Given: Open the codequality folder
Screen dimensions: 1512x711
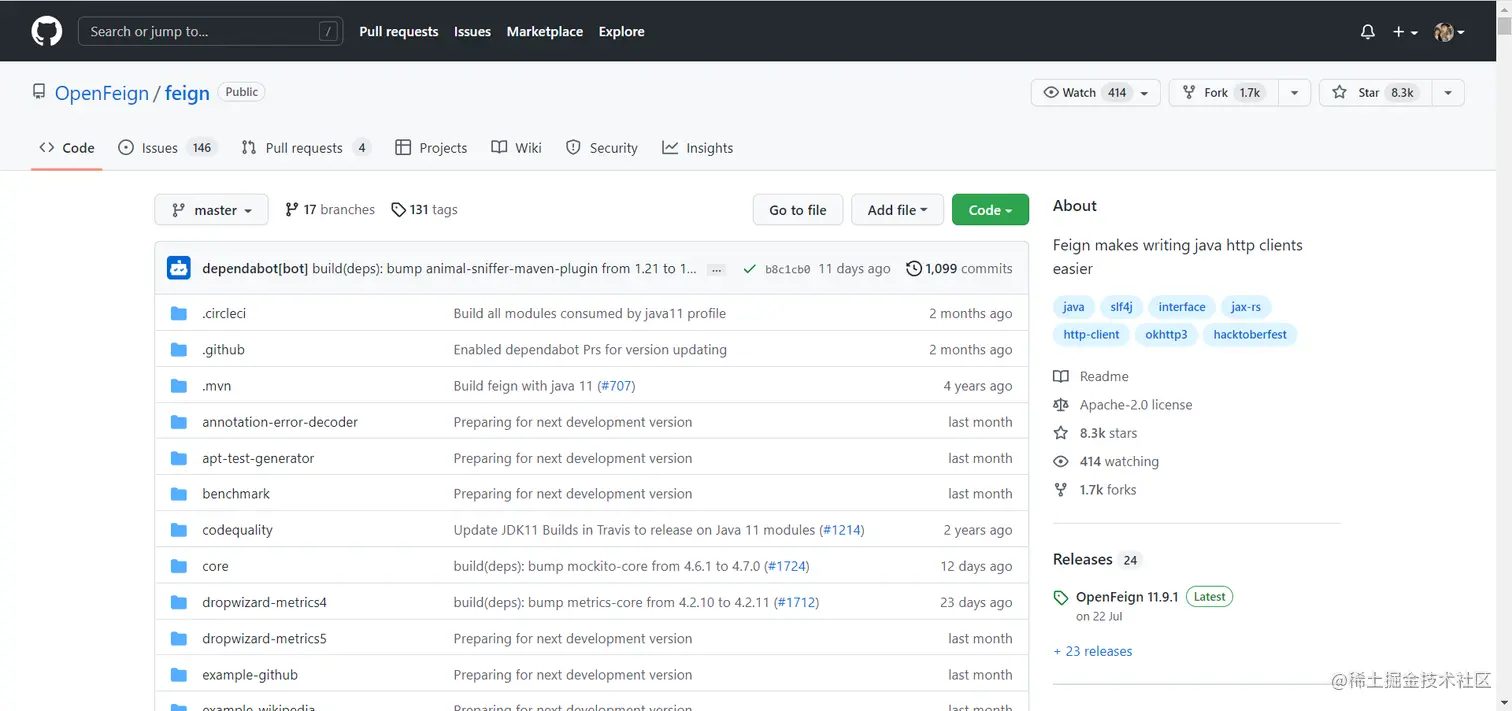Looking at the screenshot, I should (x=237, y=530).
